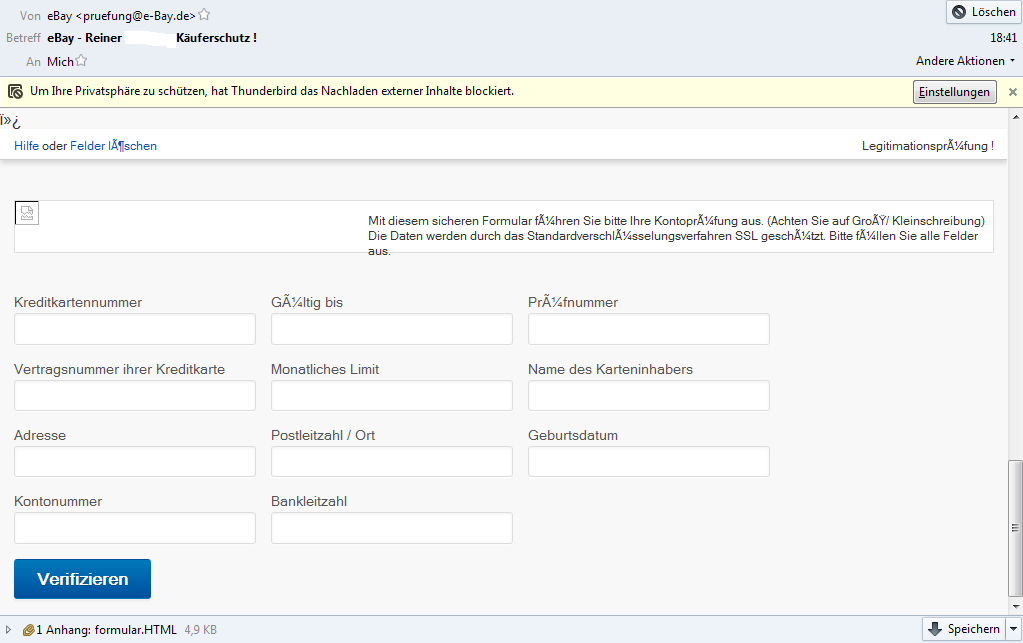Viewport: 1023px width, 643px height.
Task: Focus the Prüfnummer input field
Action: click(x=649, y=329)
